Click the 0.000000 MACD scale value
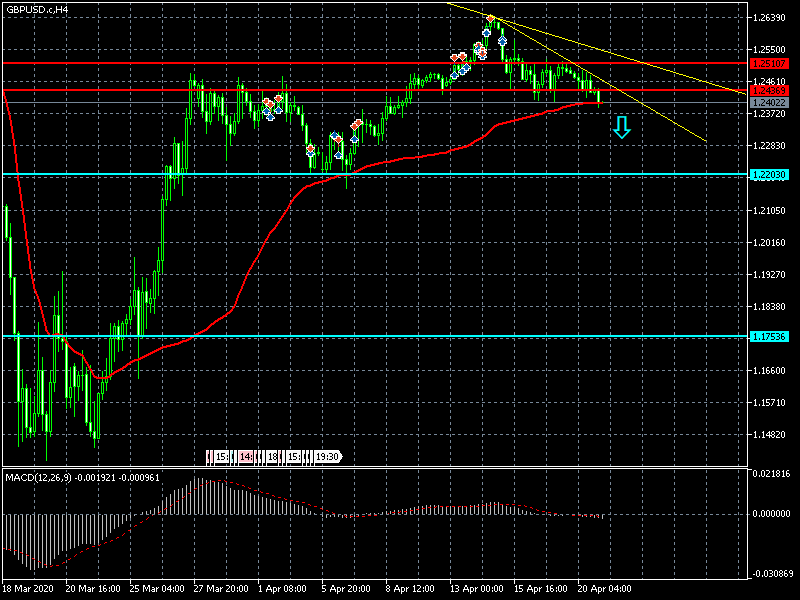The image size is (800, 600). coord(771,514)
